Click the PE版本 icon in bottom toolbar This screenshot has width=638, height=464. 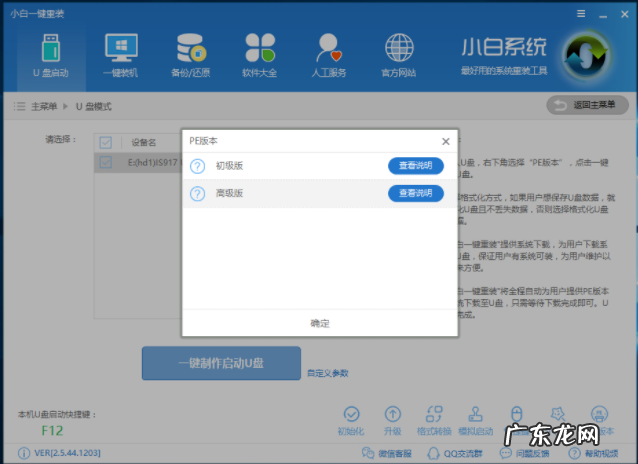coord(599,414)
